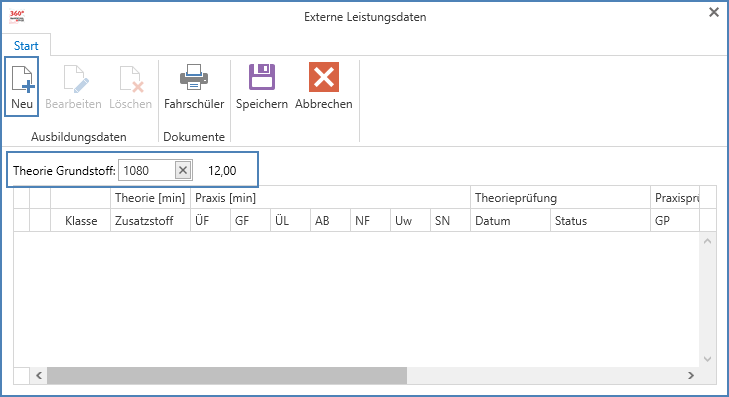Click the 360° application logo
Viewport: 729px width, 397px height.
pos(17,16)
